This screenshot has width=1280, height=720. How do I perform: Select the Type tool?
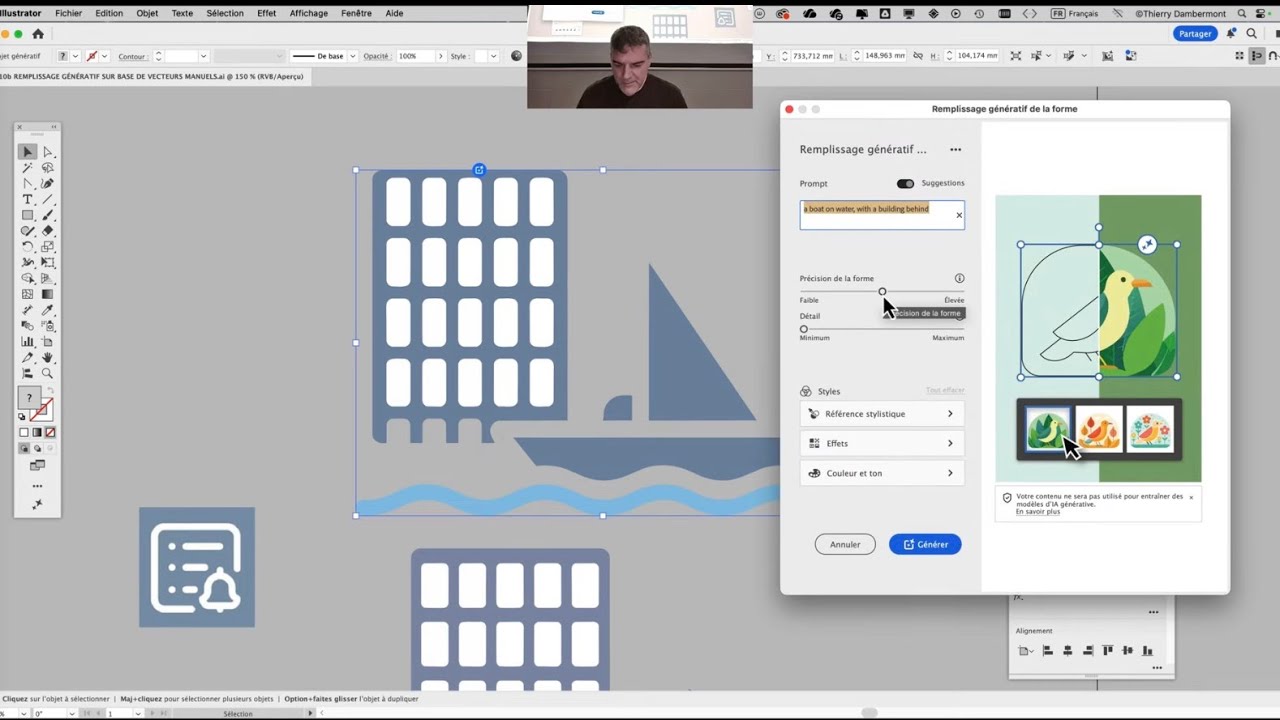point(27,200)
